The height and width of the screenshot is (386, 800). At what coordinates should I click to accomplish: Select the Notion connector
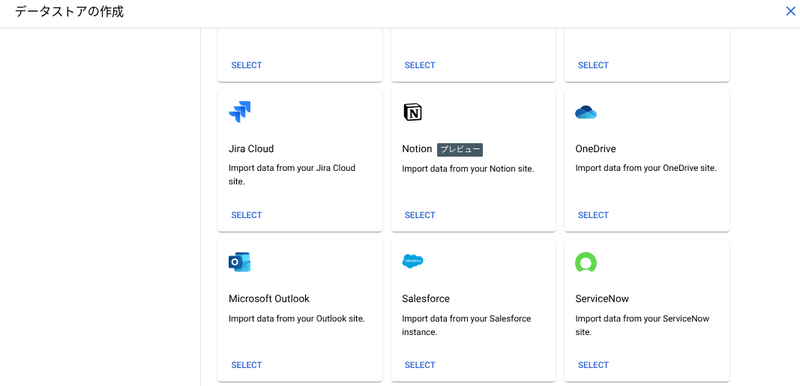coord(420,215)
